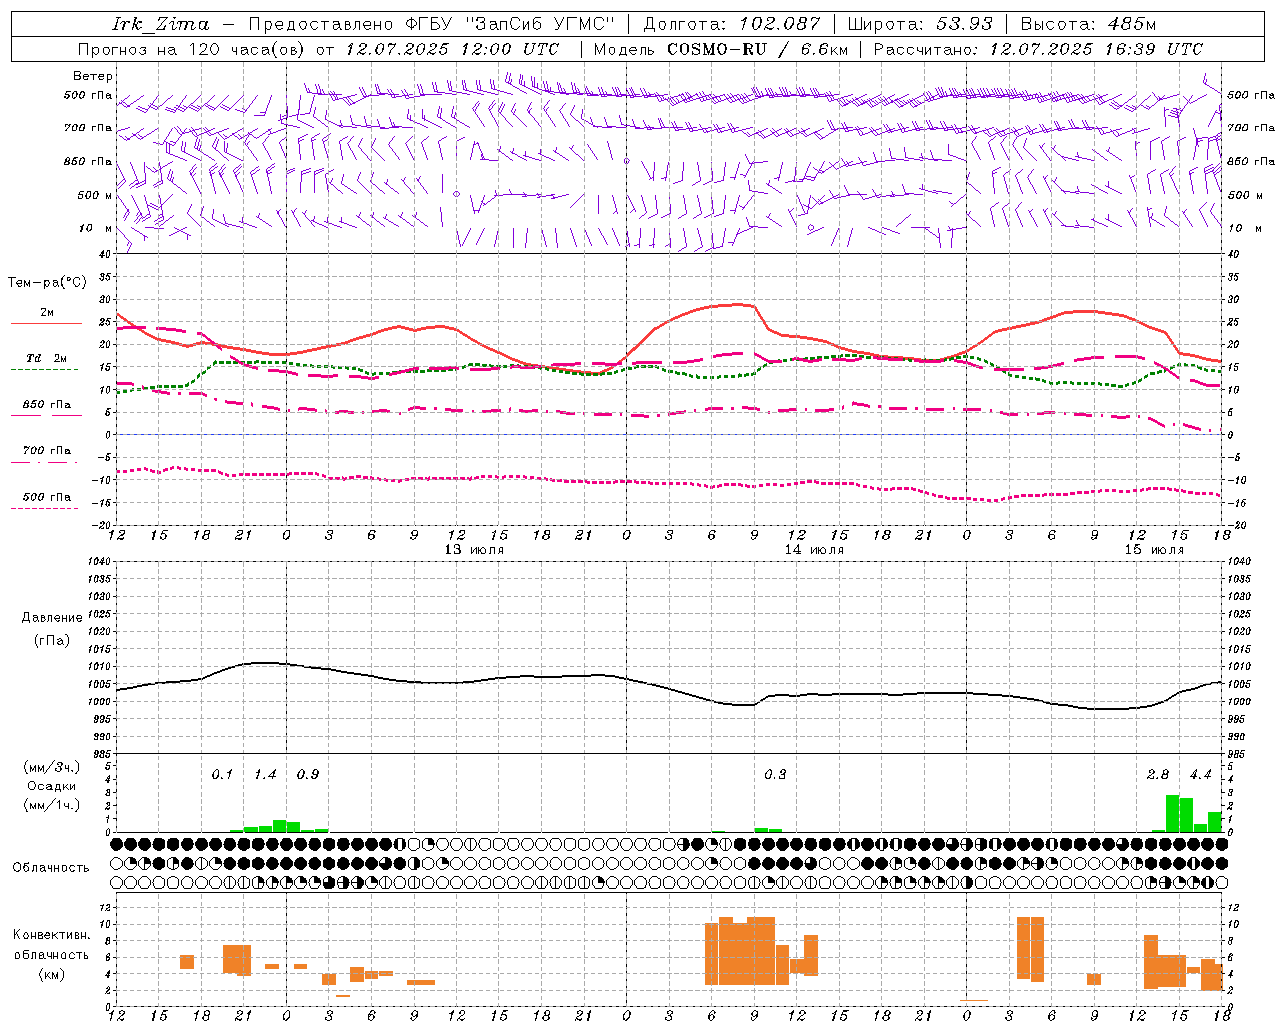Select the "ЗапСиб УГМС" provider text

click(x=540, y=24)
